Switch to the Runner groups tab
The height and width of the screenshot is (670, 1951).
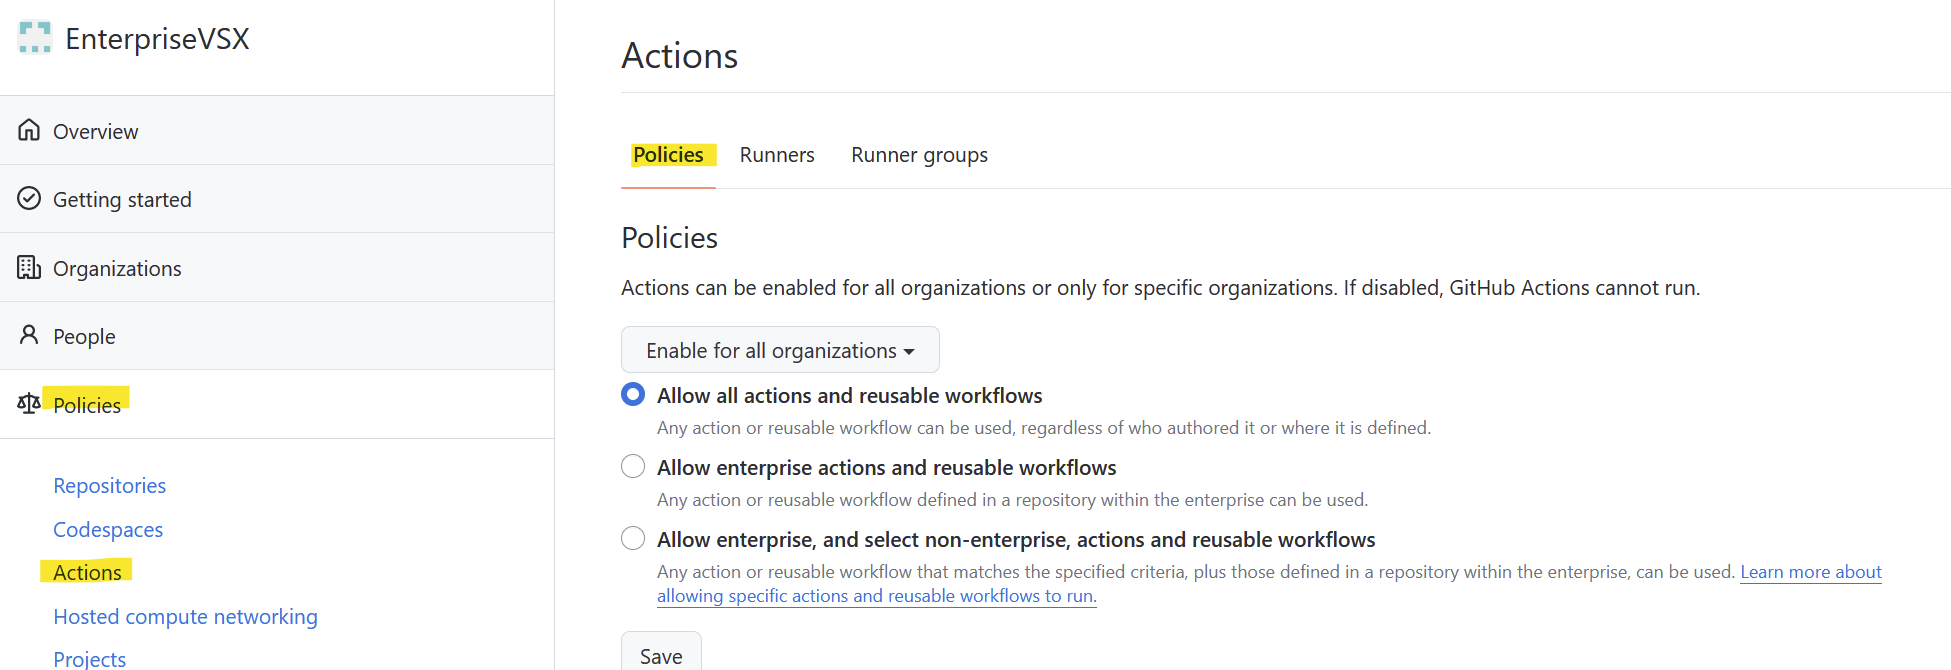pyautogui.click(x=919, y=155)
